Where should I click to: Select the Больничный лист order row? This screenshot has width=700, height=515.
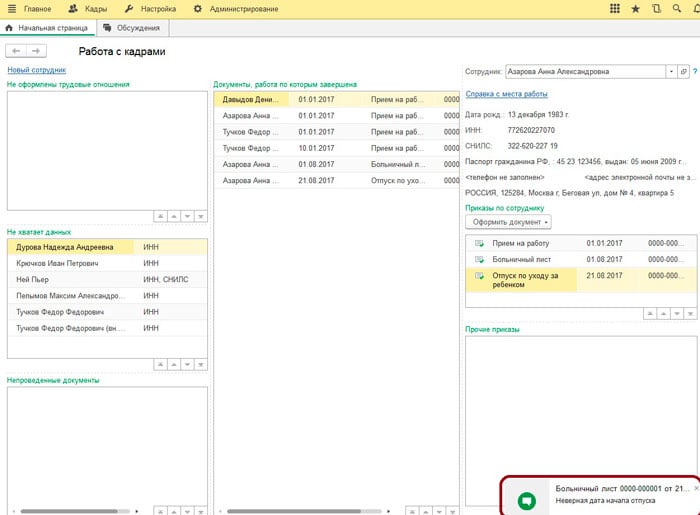tap(521, 258)
